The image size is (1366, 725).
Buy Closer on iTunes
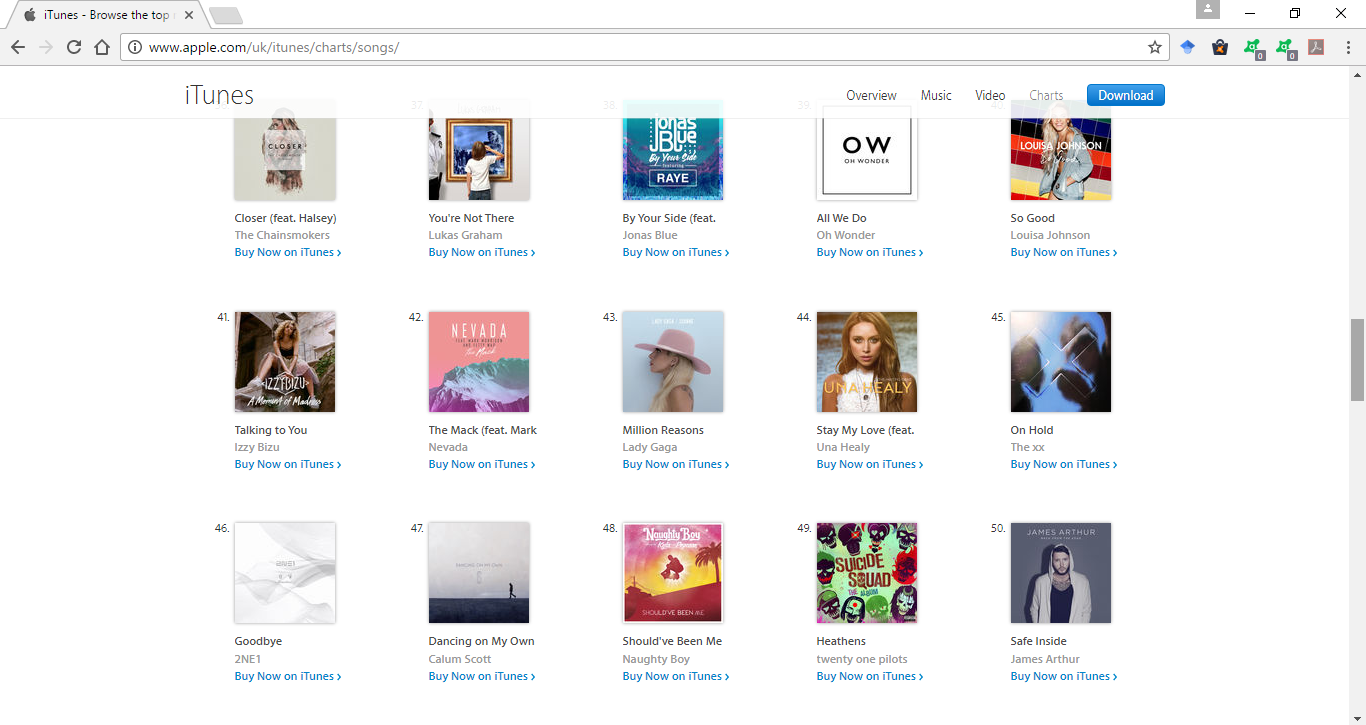tap(288, 252)
